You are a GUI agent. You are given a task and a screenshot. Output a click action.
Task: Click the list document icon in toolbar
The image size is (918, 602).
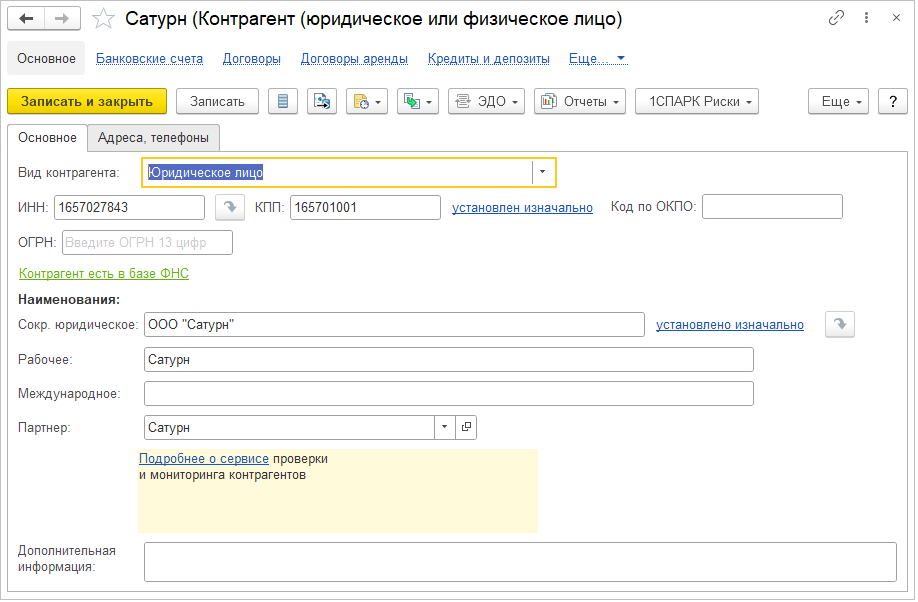[x=283, y=101]
